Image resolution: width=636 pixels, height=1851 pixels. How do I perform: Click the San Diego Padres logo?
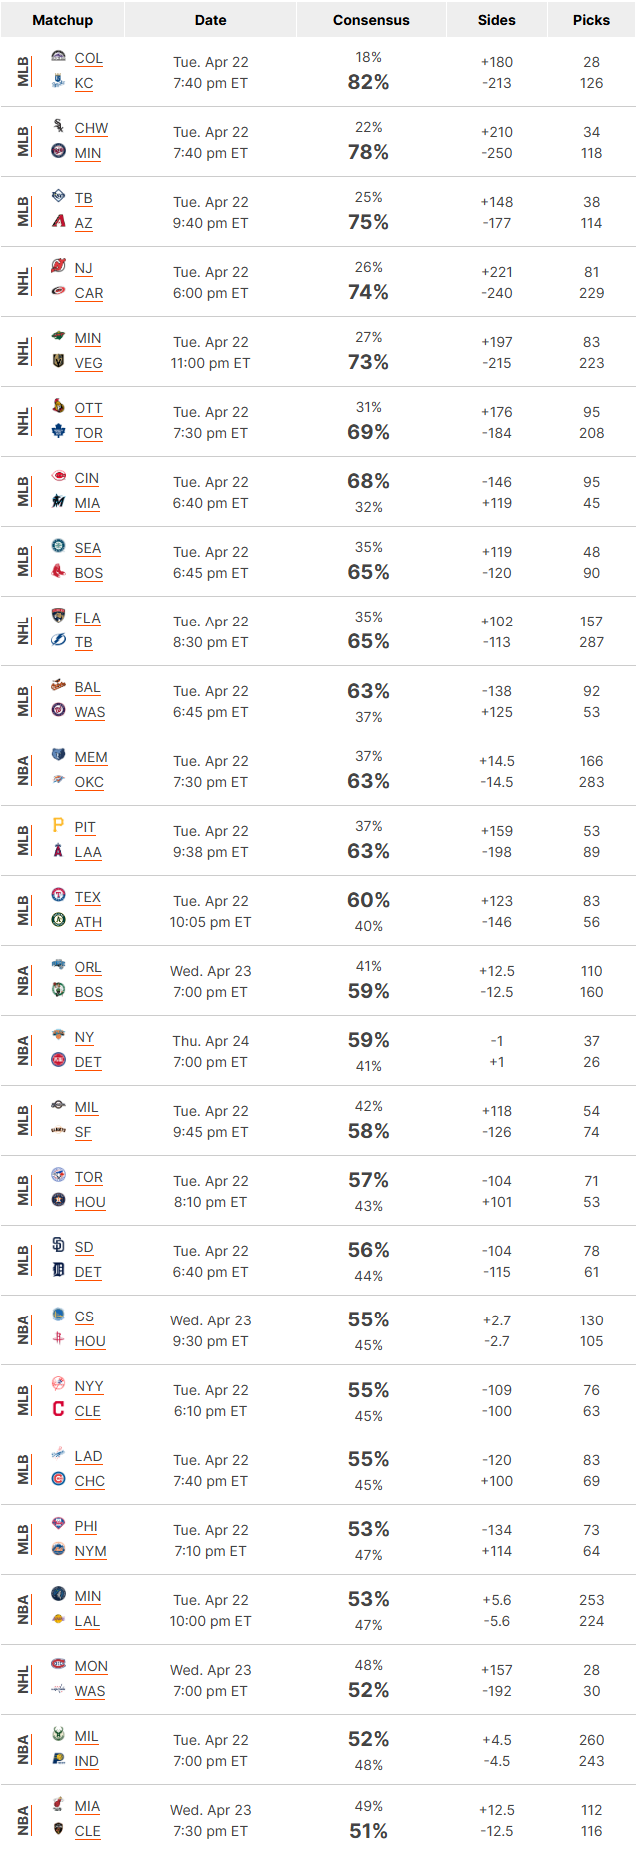pyautogui.click(x=58, y=1245)
